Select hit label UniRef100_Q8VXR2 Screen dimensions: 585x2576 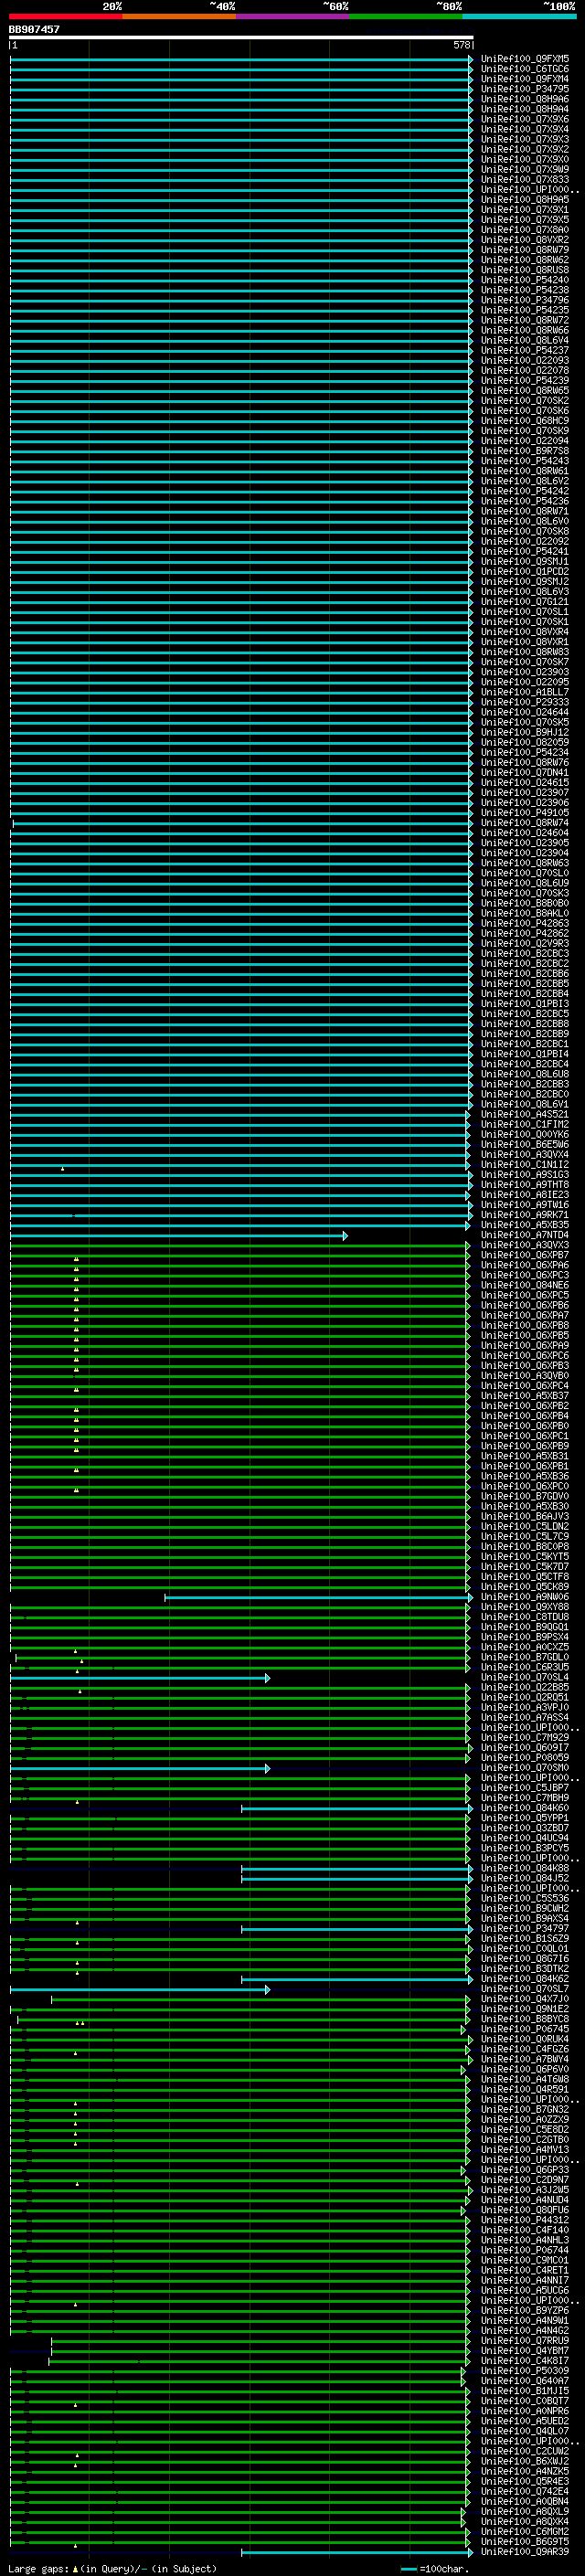[x=525, y=240]
